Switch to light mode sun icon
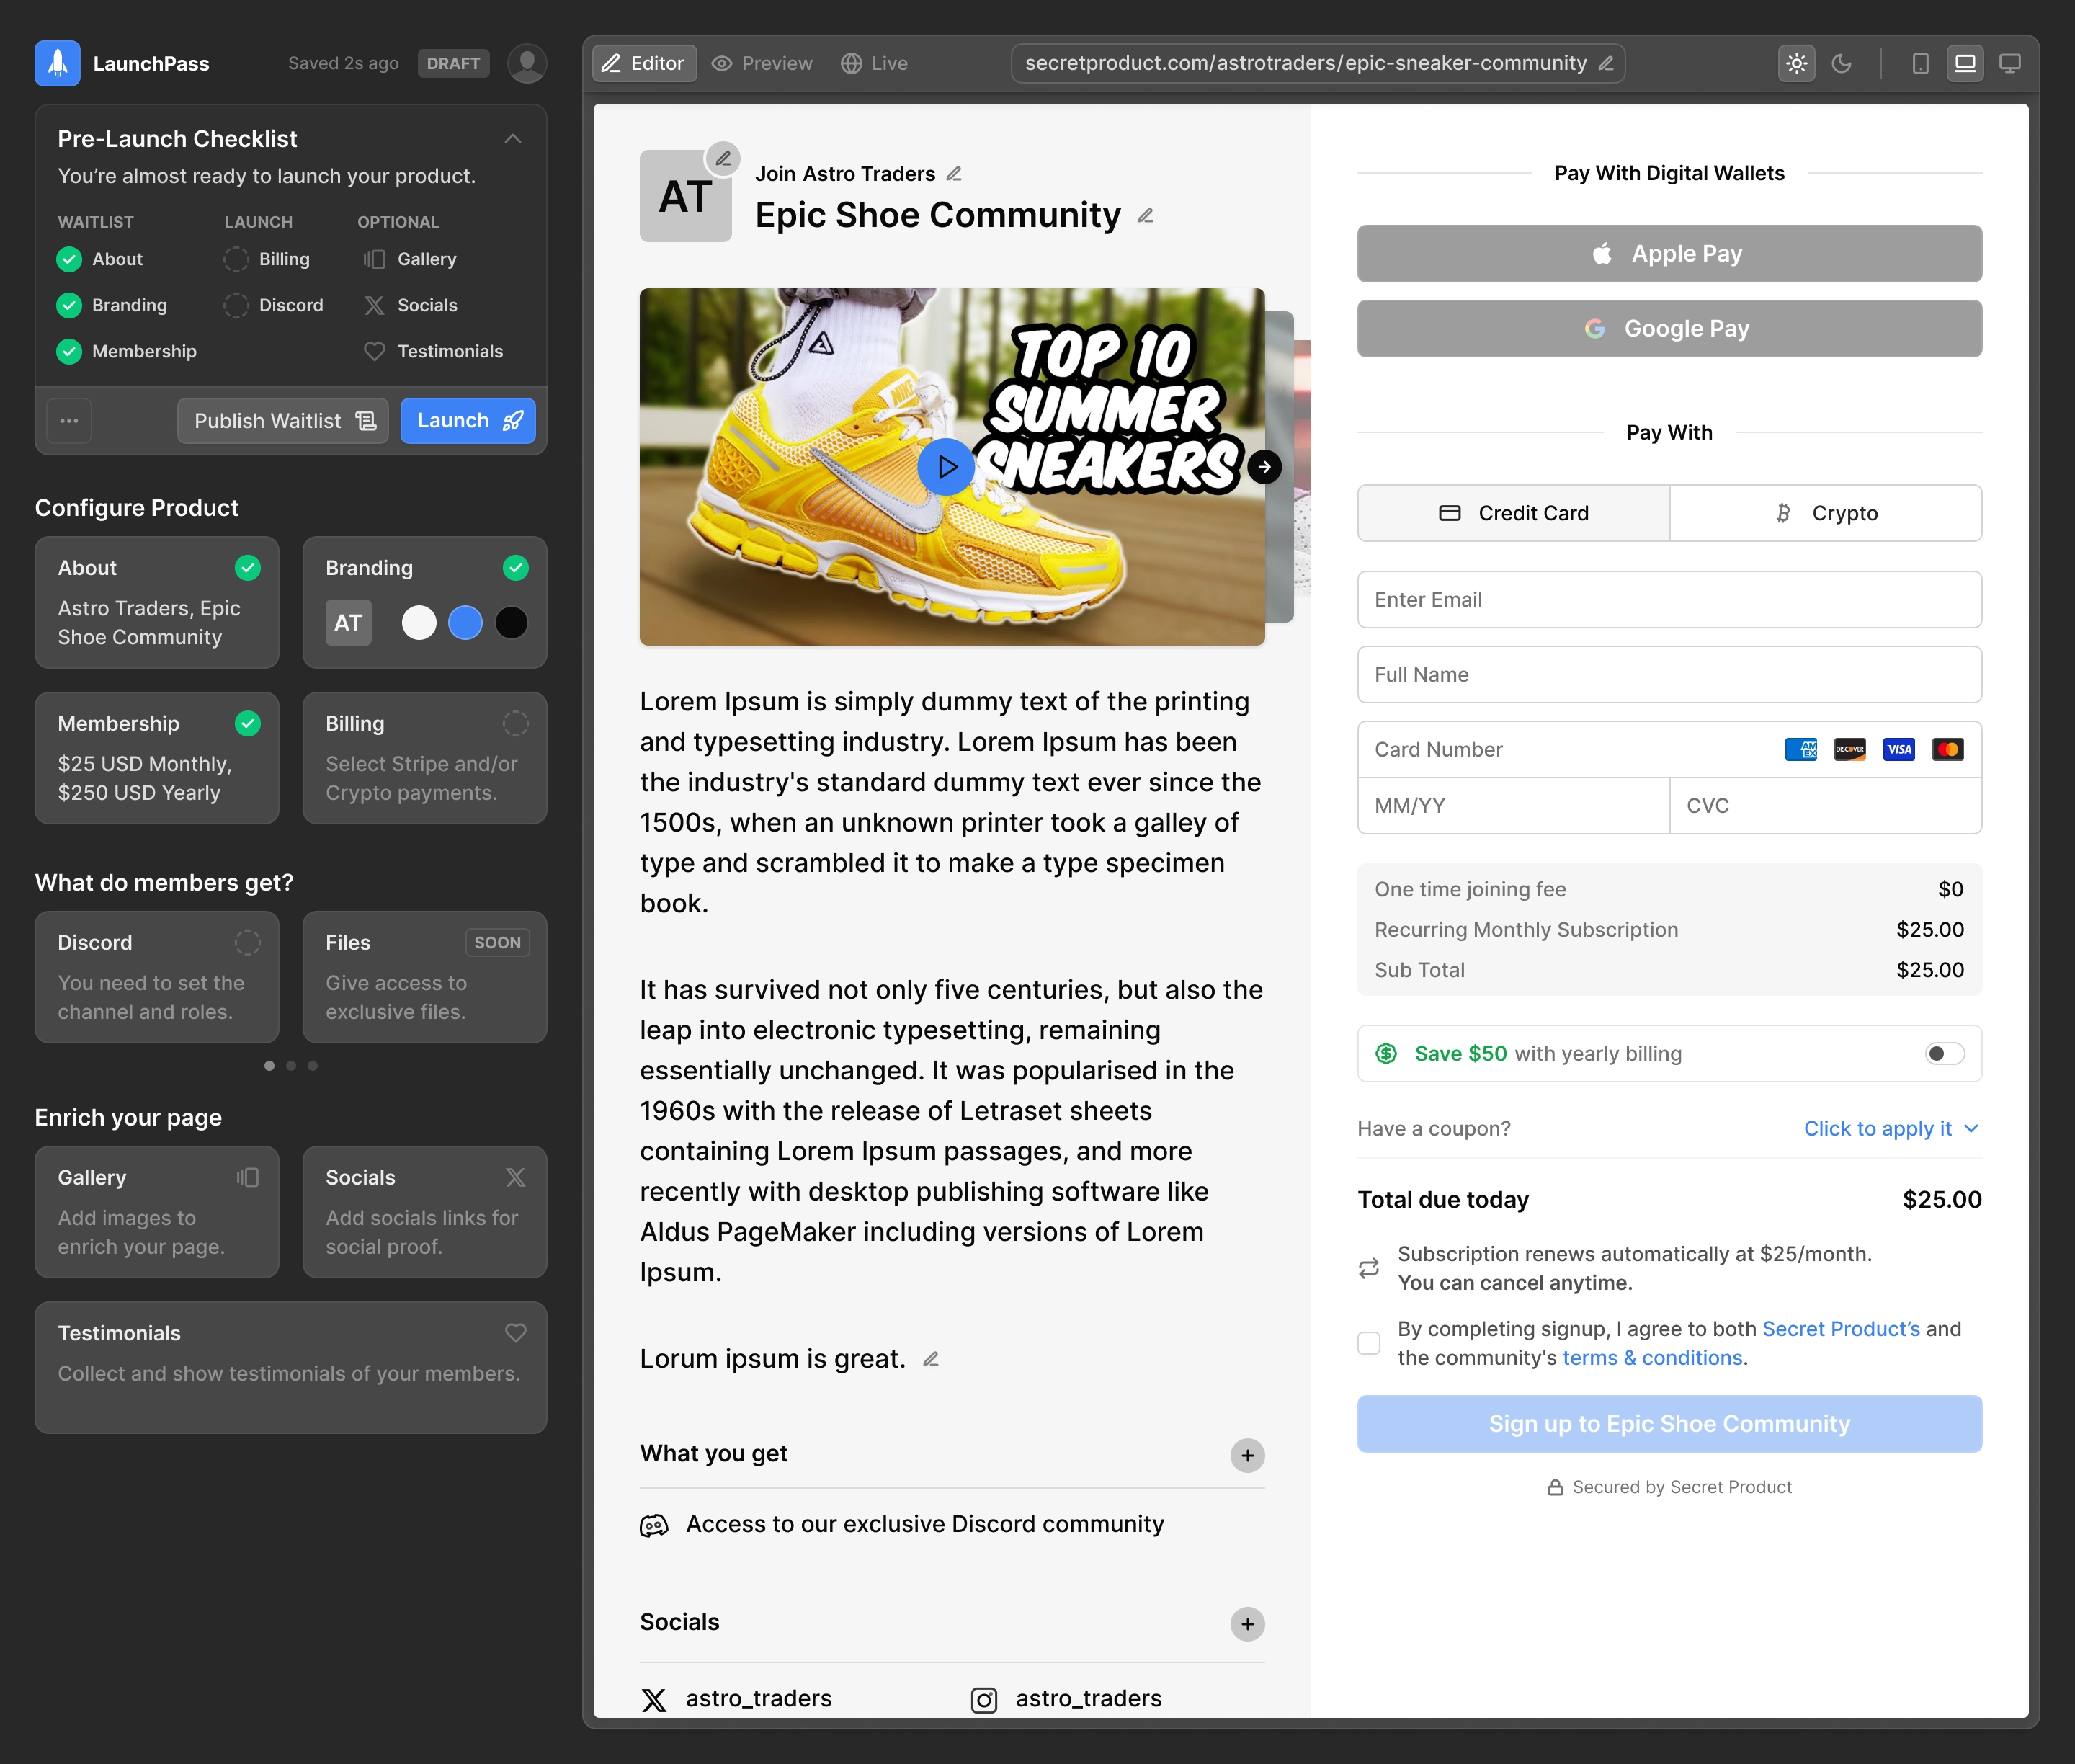The image size is (2075, 1764). [1797, 63]
